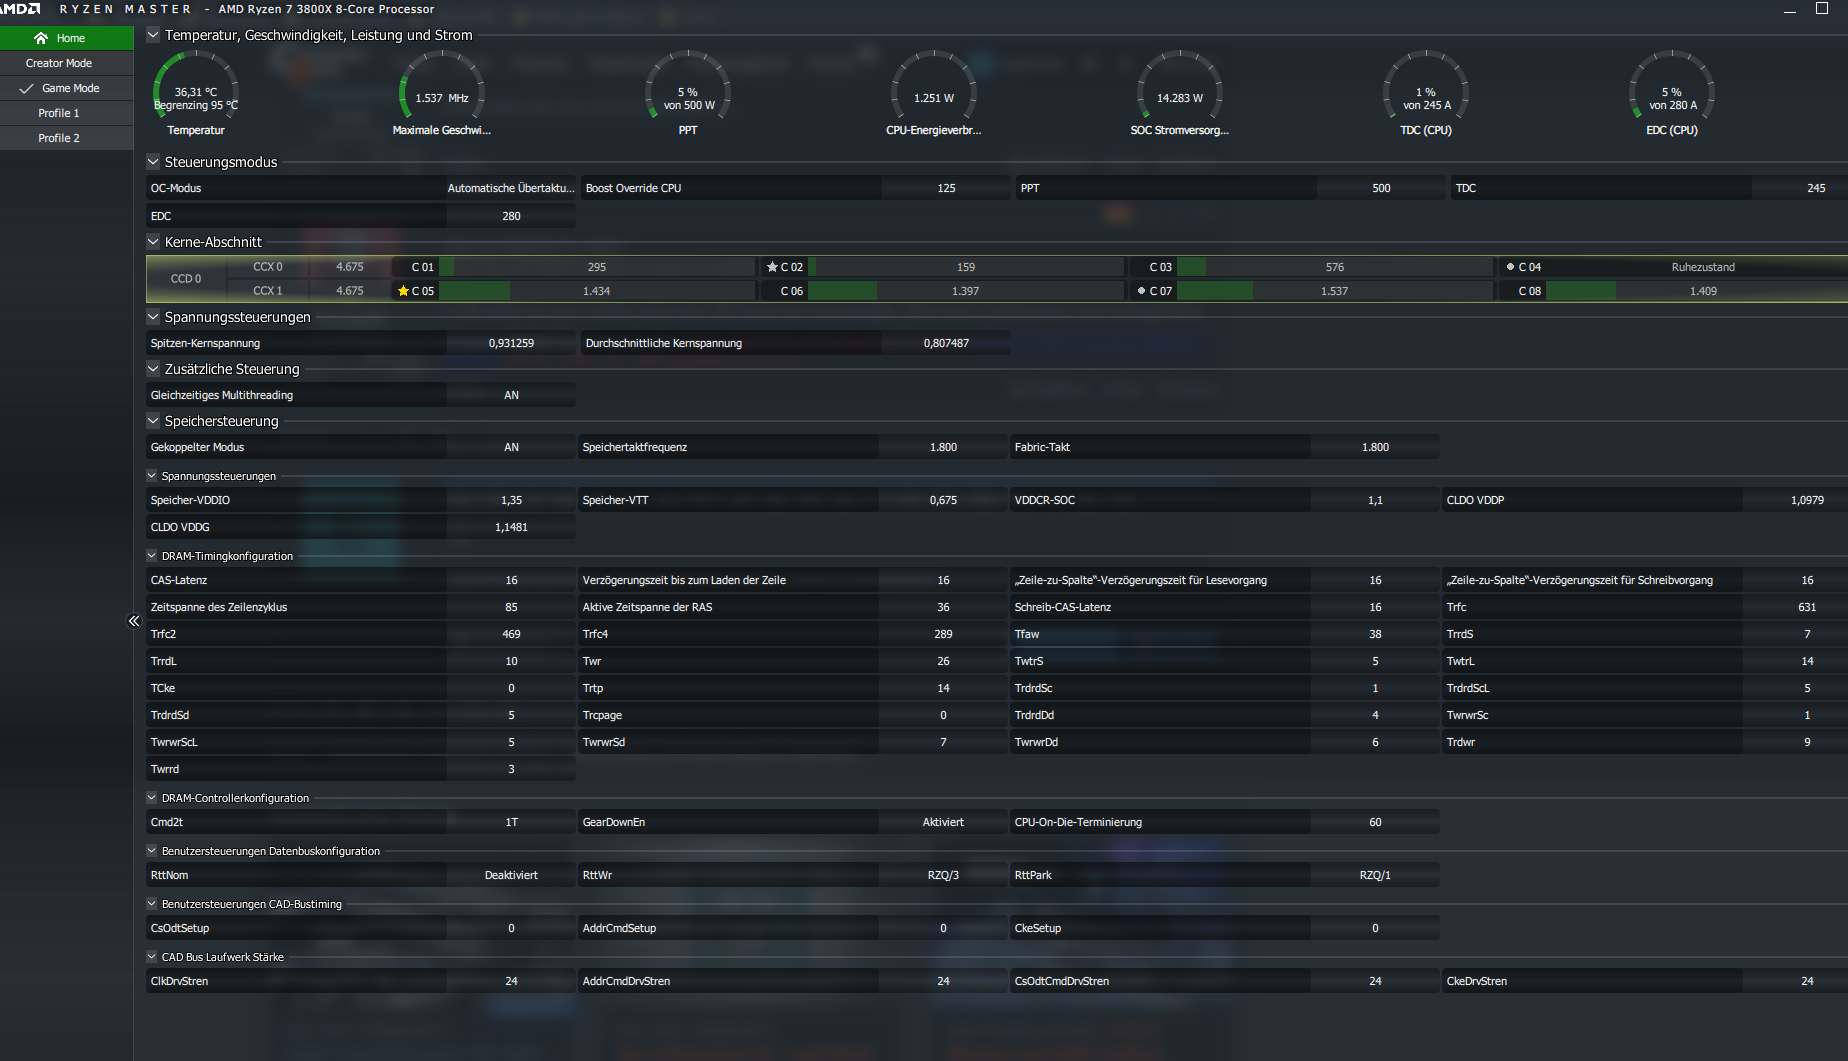Image resolution: width=1848 pixels, height=1061 pixels.
Task: Select the Game Mode profile
Action: [67, 88]
